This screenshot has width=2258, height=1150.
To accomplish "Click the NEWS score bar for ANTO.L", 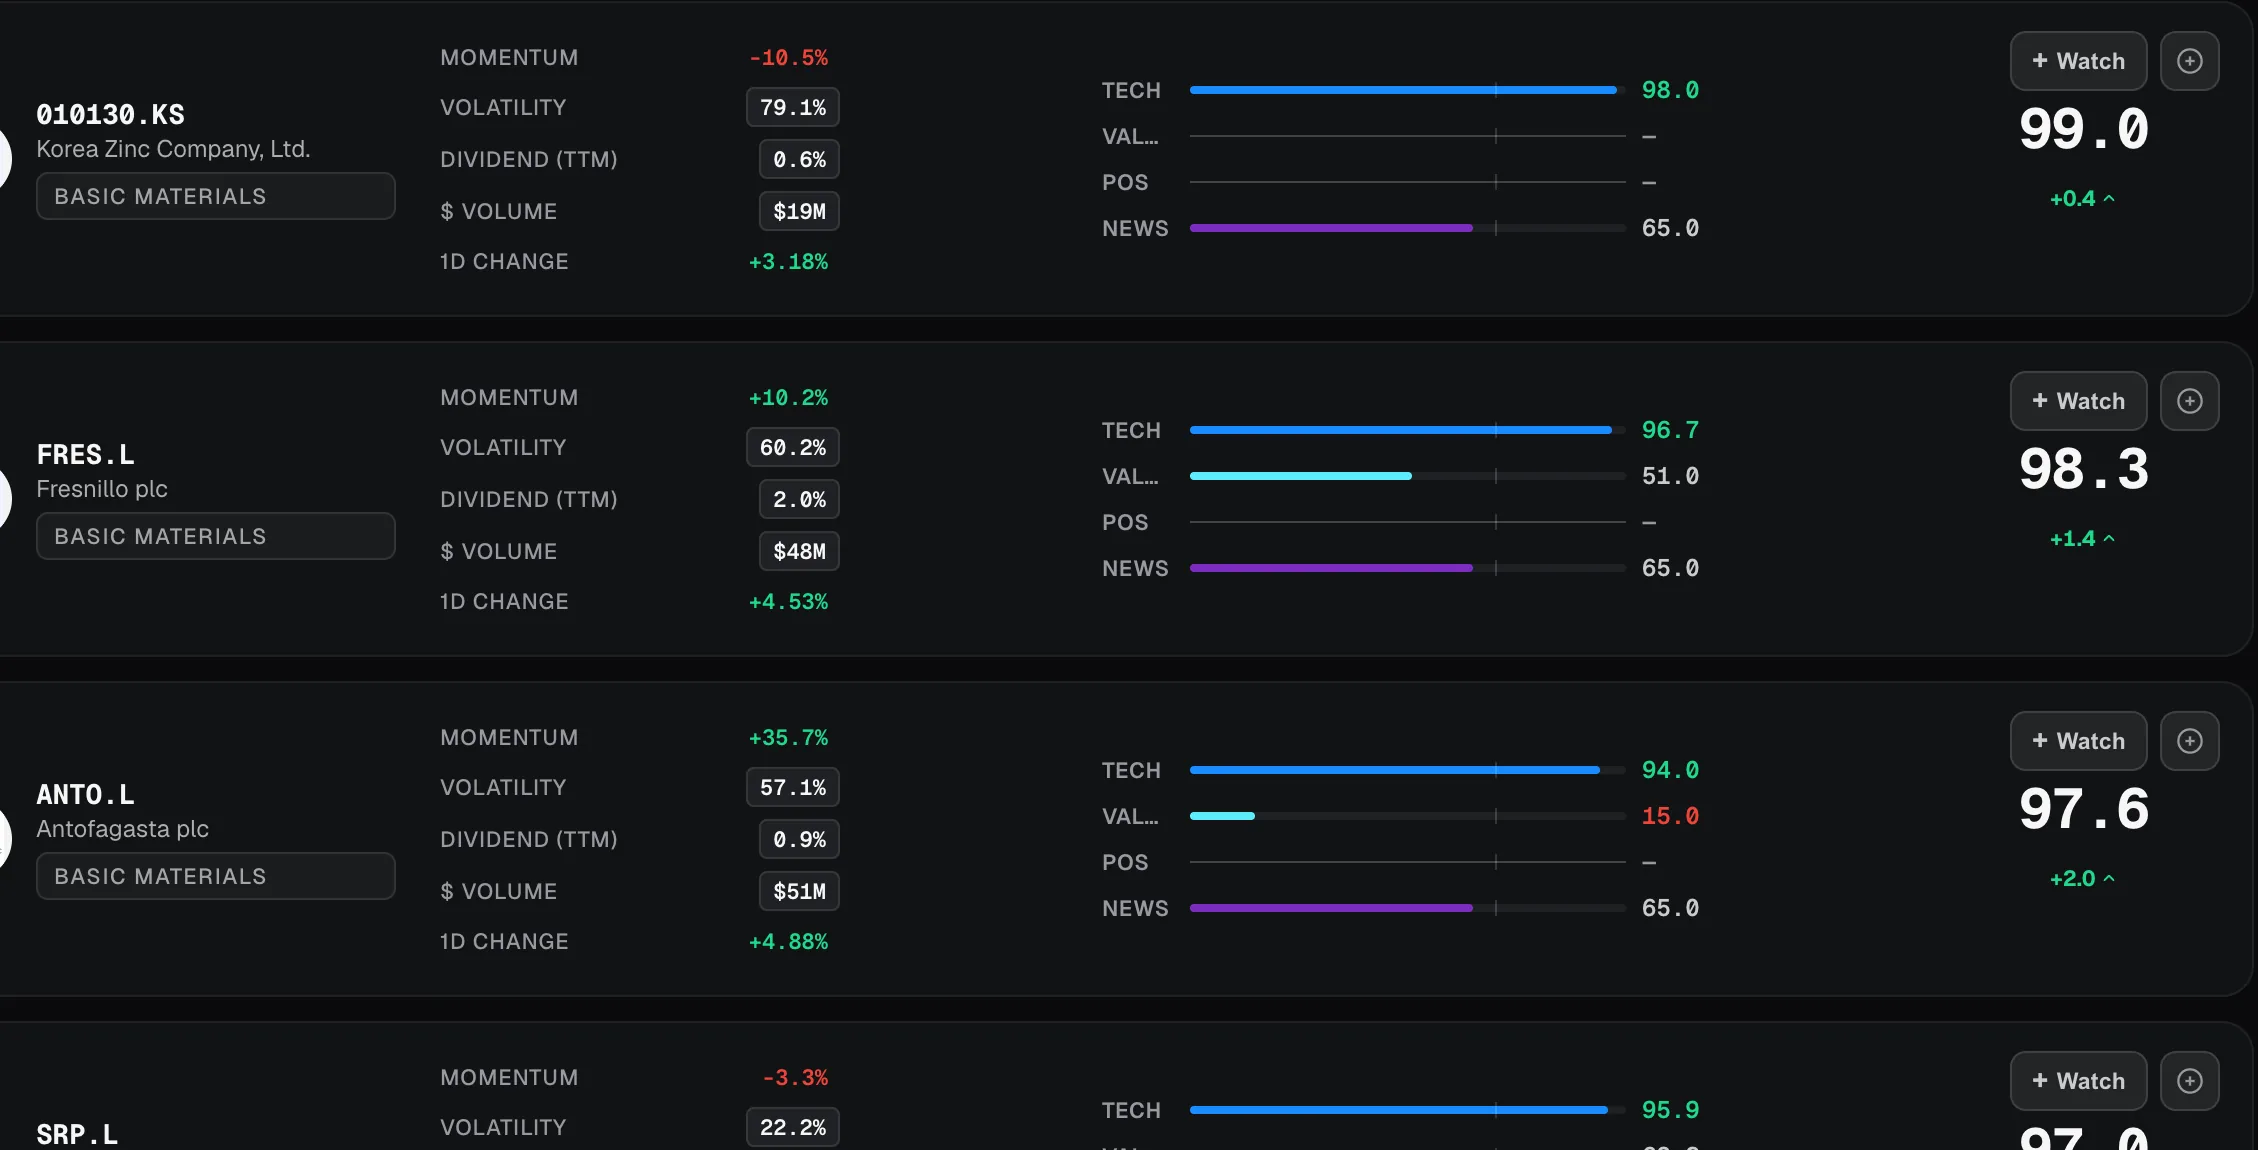I will [1407, 908].
